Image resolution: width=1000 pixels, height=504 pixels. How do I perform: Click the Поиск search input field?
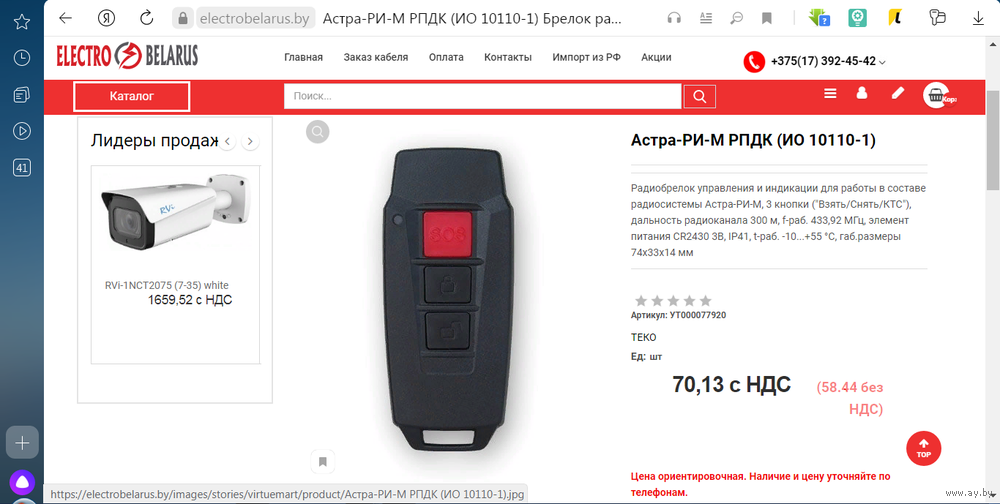(483, 96)
